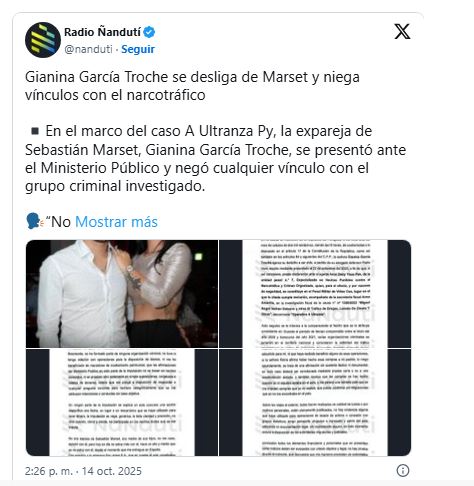Open the @nanduti handle link
The image size is (474, 486).
coord(88,49)
